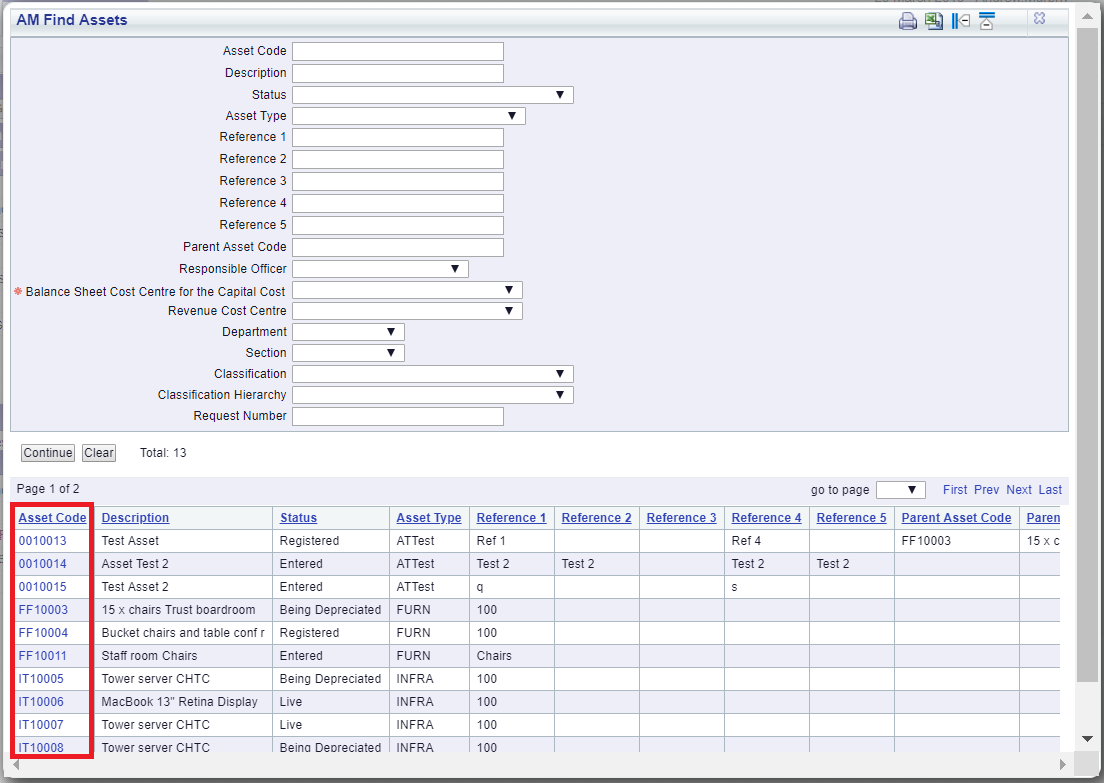Click the vertical scrollbar down arrow
The image size is (1104, 783).
(1088, 739)
